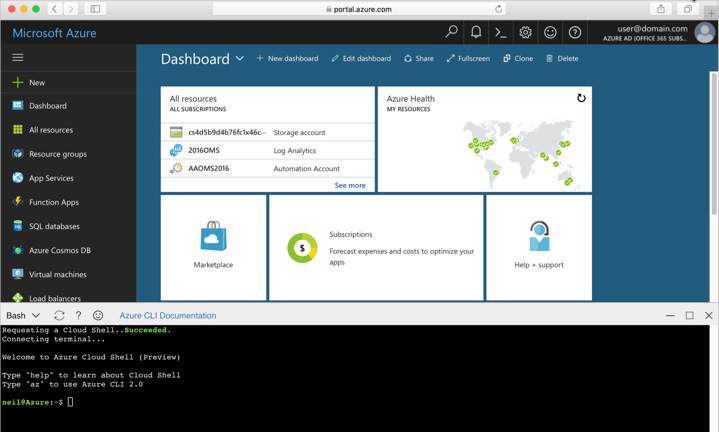This screenshot has width=719, height=432.
Task: Click the Marketplace shopping bag icon
Action: [213, 237]
